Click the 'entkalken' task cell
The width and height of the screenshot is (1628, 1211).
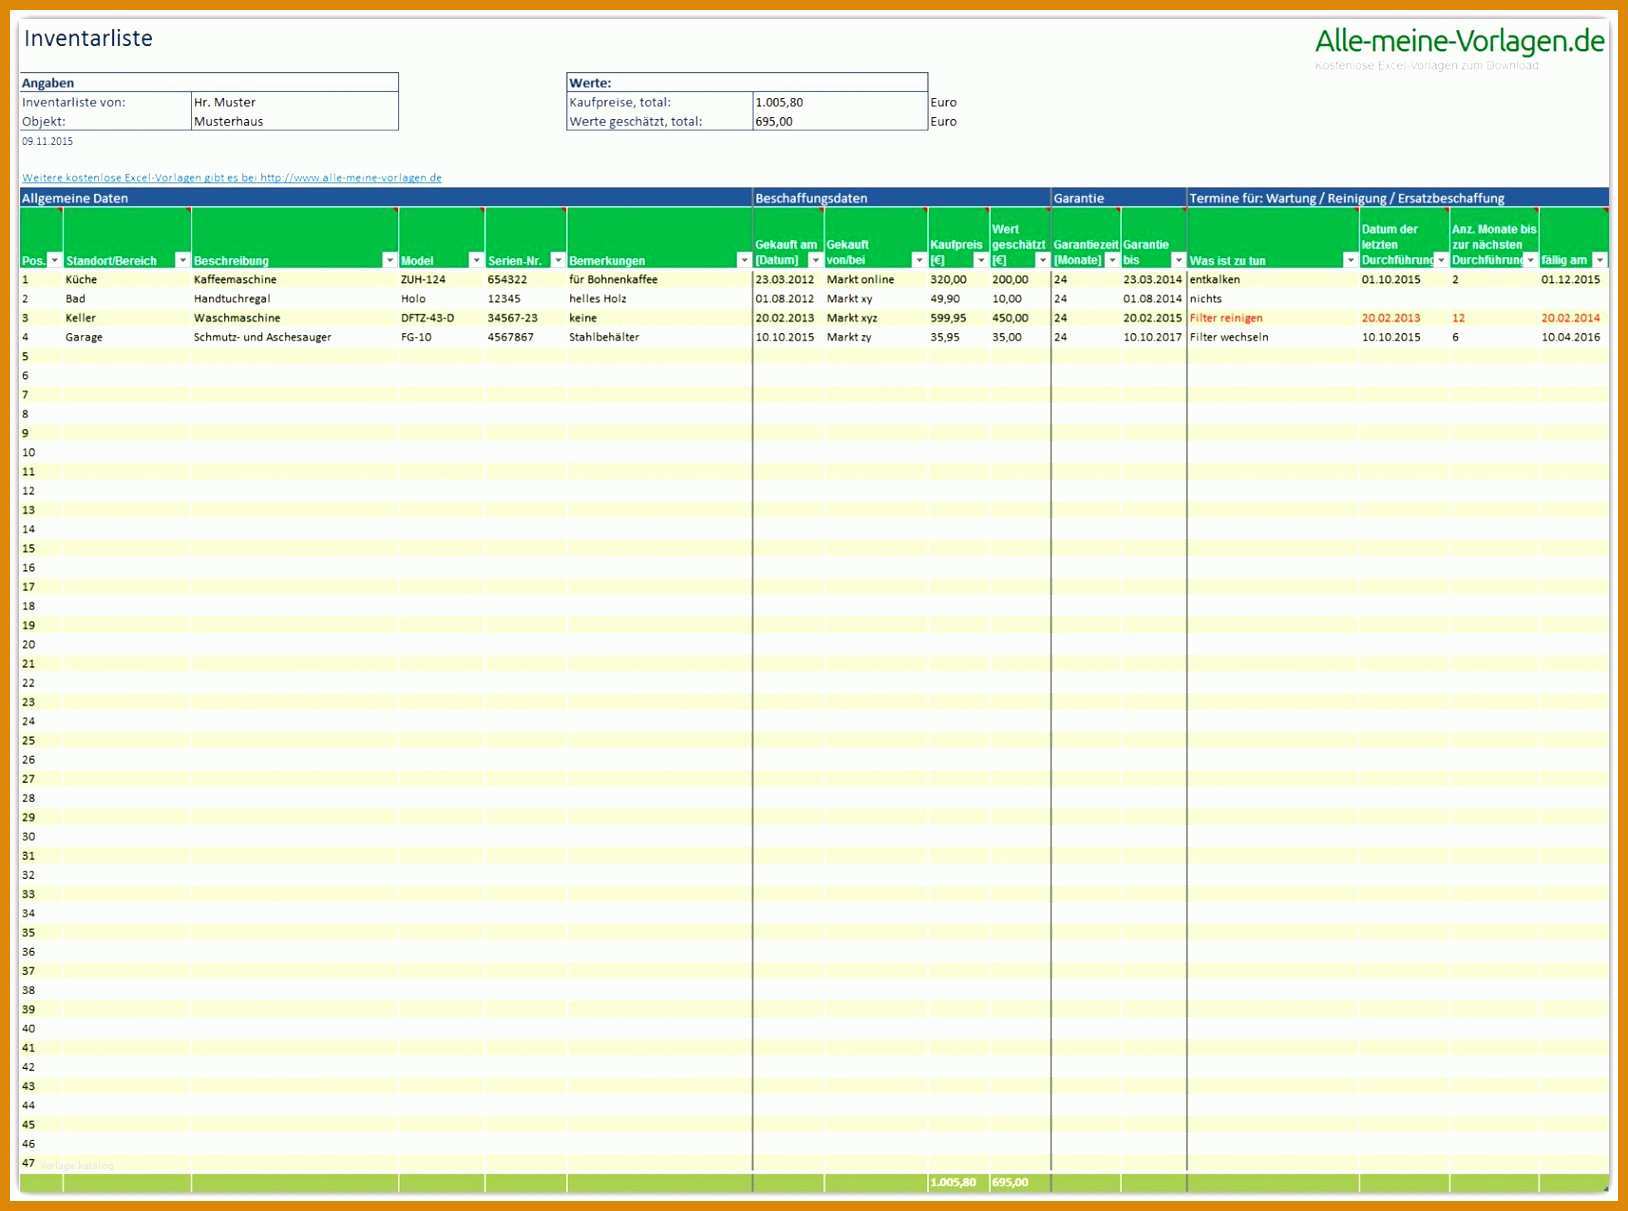(x=1272, y=279)
